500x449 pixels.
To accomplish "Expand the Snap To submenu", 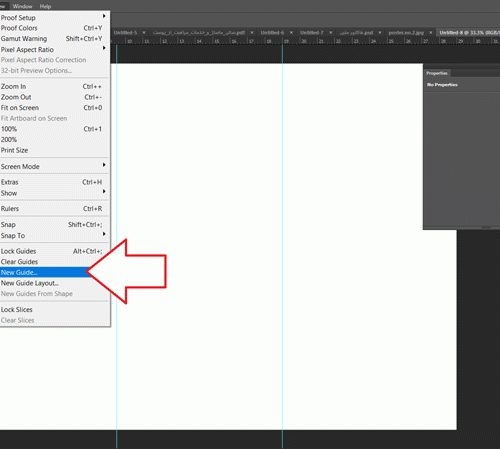I will (55, 235).
